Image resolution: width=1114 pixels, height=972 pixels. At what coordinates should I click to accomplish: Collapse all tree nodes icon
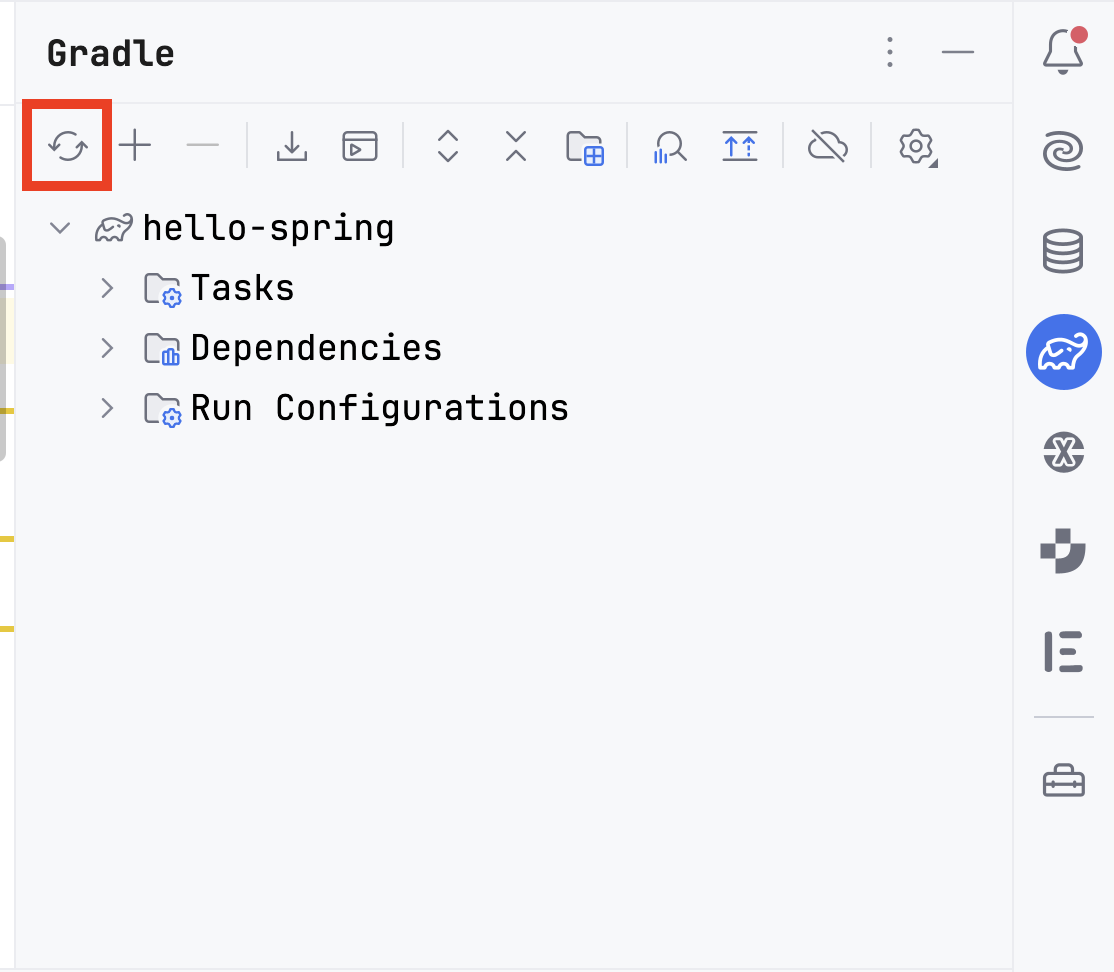[516, 146]
